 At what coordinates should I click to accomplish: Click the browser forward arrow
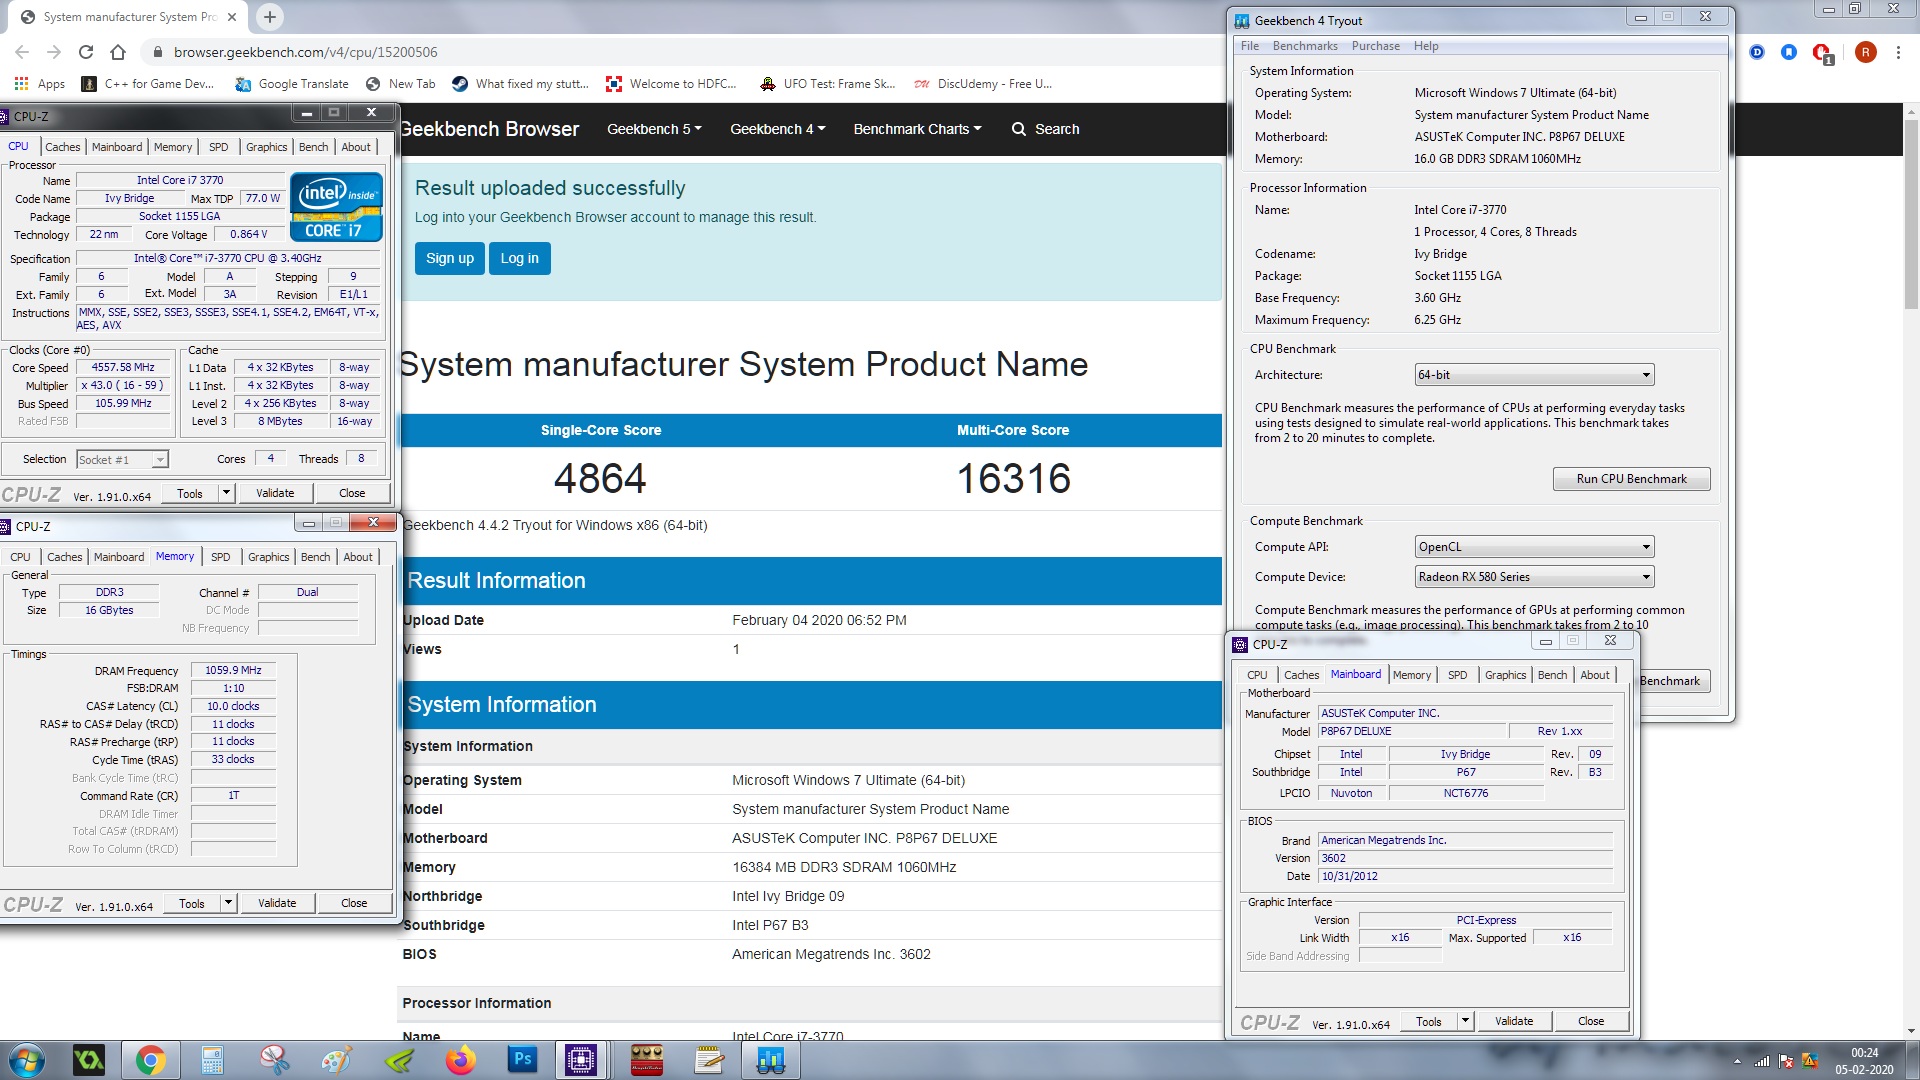[54, 52]
